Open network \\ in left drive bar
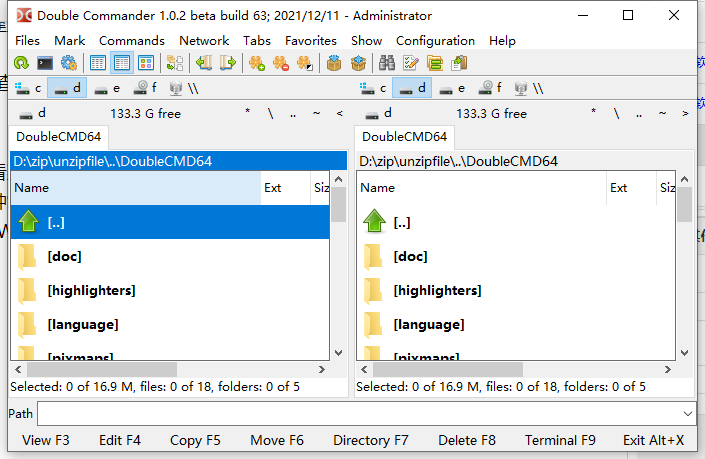The width and height of the screenshot is (705, 459). [x=184, y=88]
